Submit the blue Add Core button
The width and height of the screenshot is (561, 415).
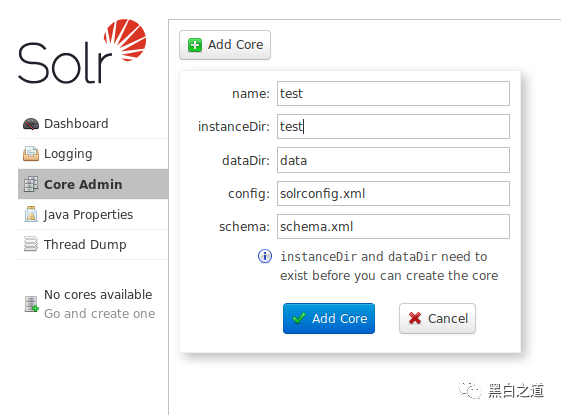tap(329, 318)
